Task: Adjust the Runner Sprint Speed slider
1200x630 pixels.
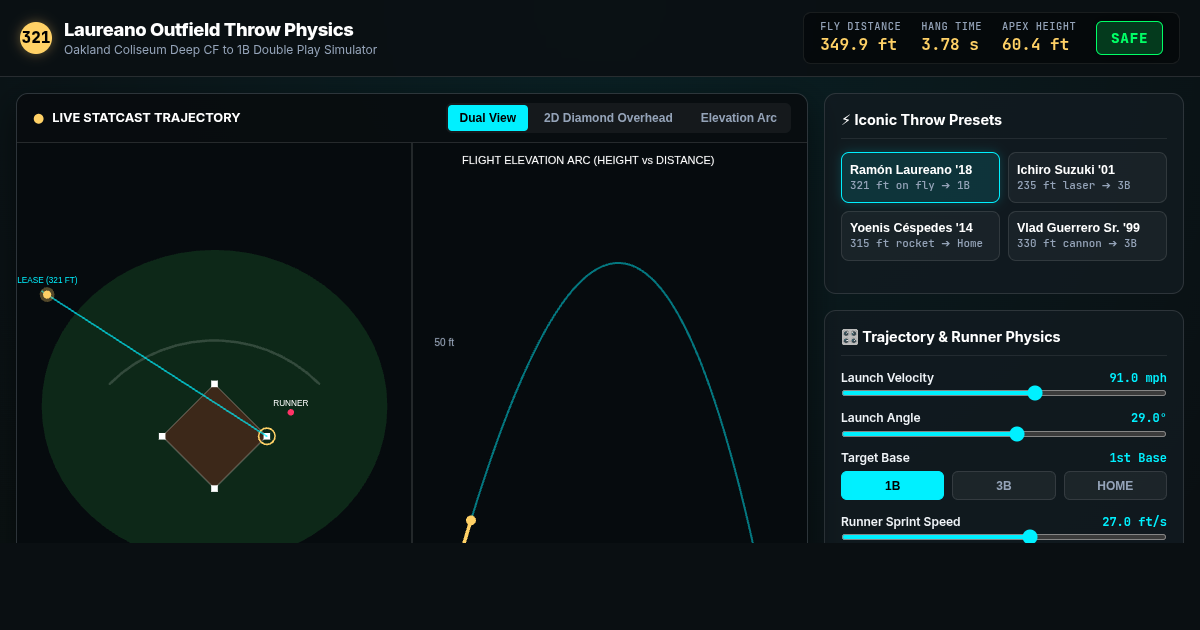Action: pos(1004,537)
